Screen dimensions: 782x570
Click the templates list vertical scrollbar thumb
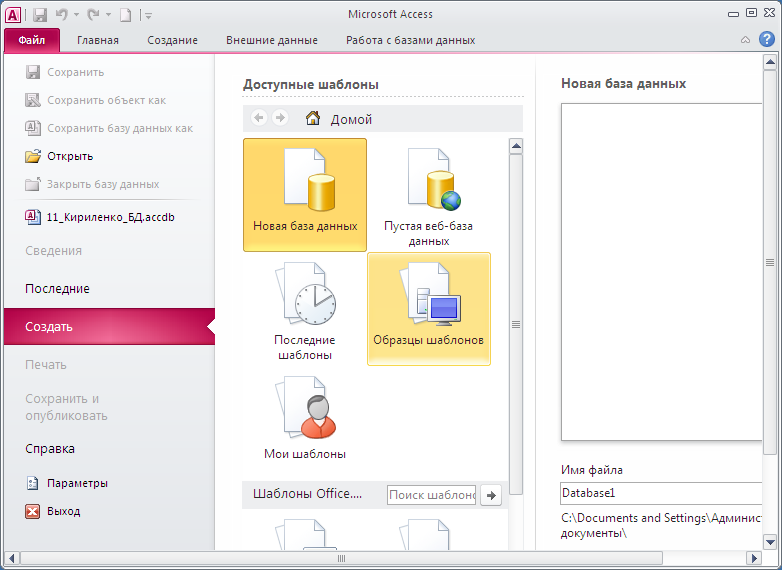pos(516,325)
